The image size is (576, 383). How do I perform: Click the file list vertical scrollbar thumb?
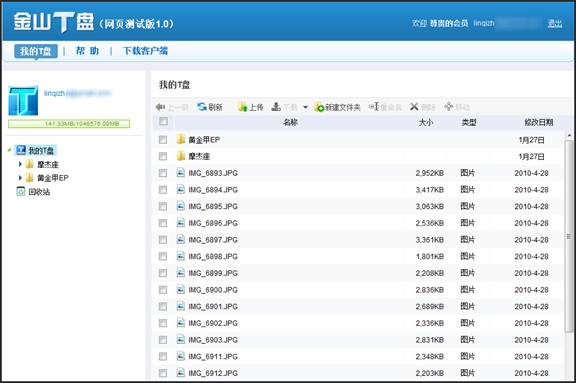pos(569,237)
